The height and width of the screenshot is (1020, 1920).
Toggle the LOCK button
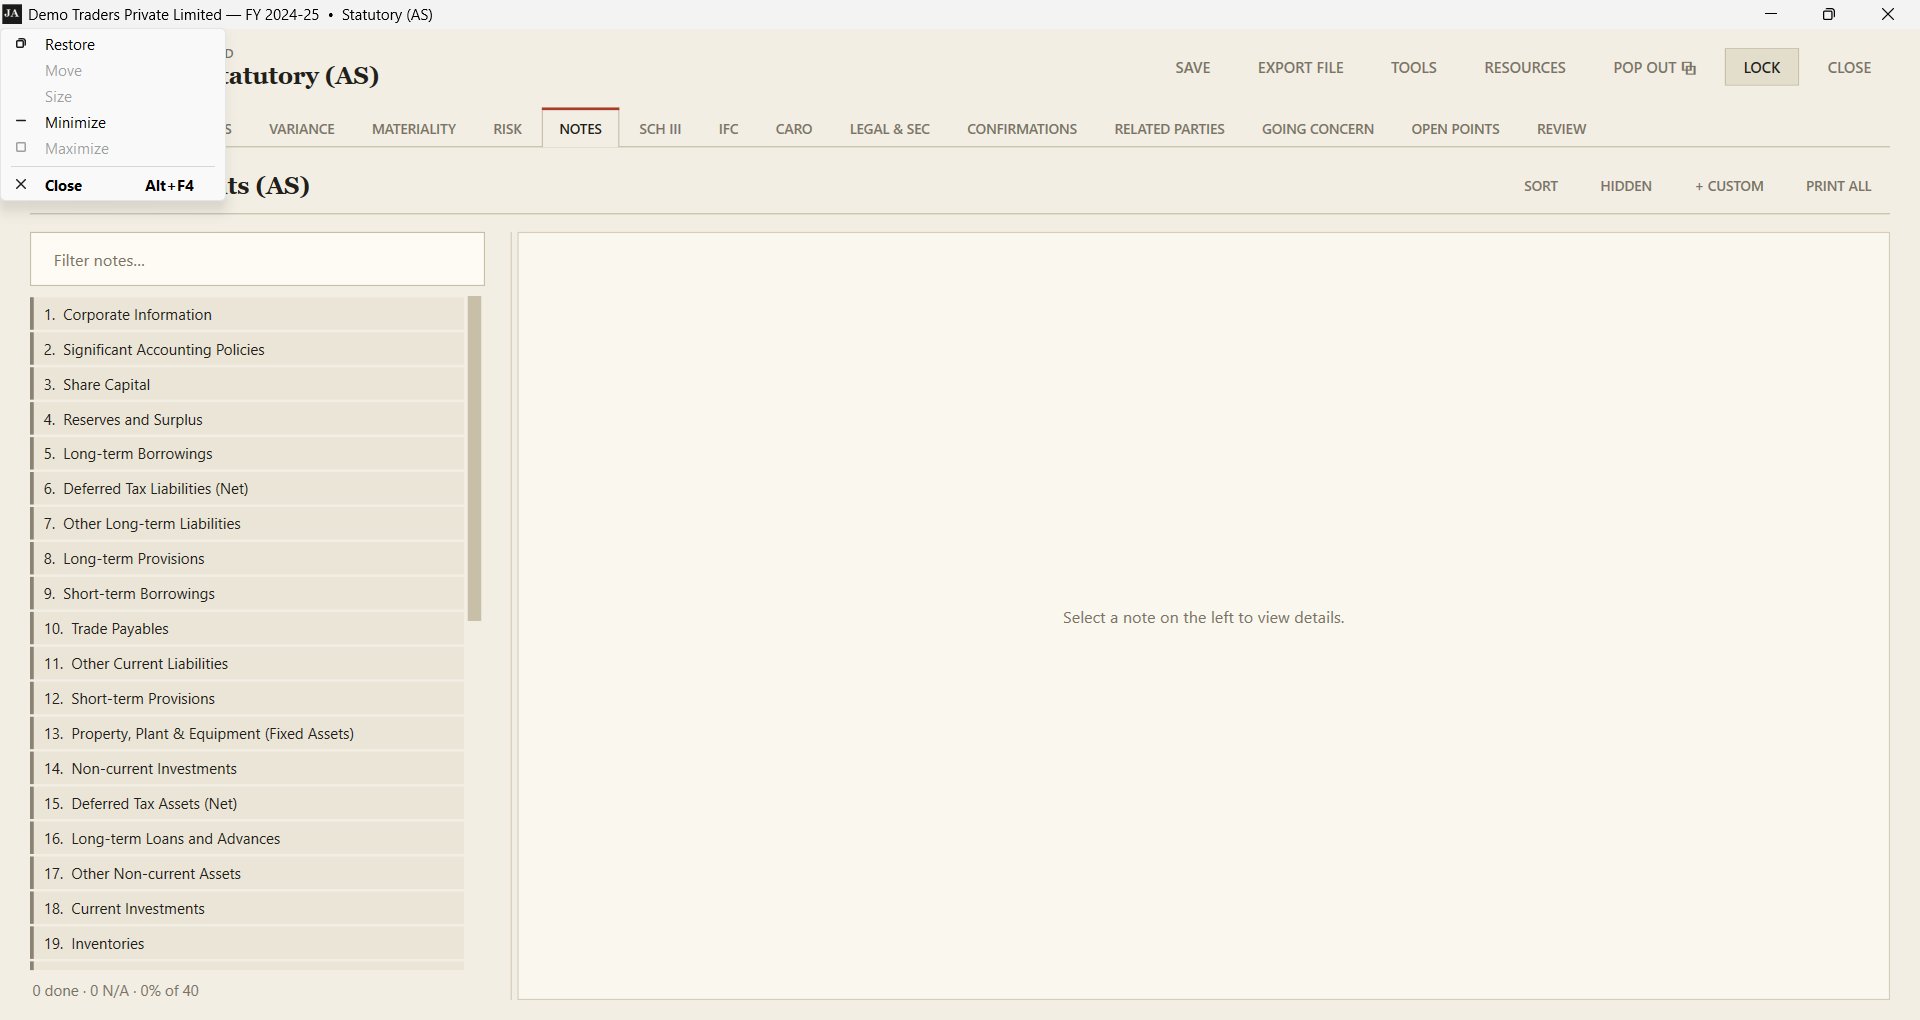coord(1761,67)
